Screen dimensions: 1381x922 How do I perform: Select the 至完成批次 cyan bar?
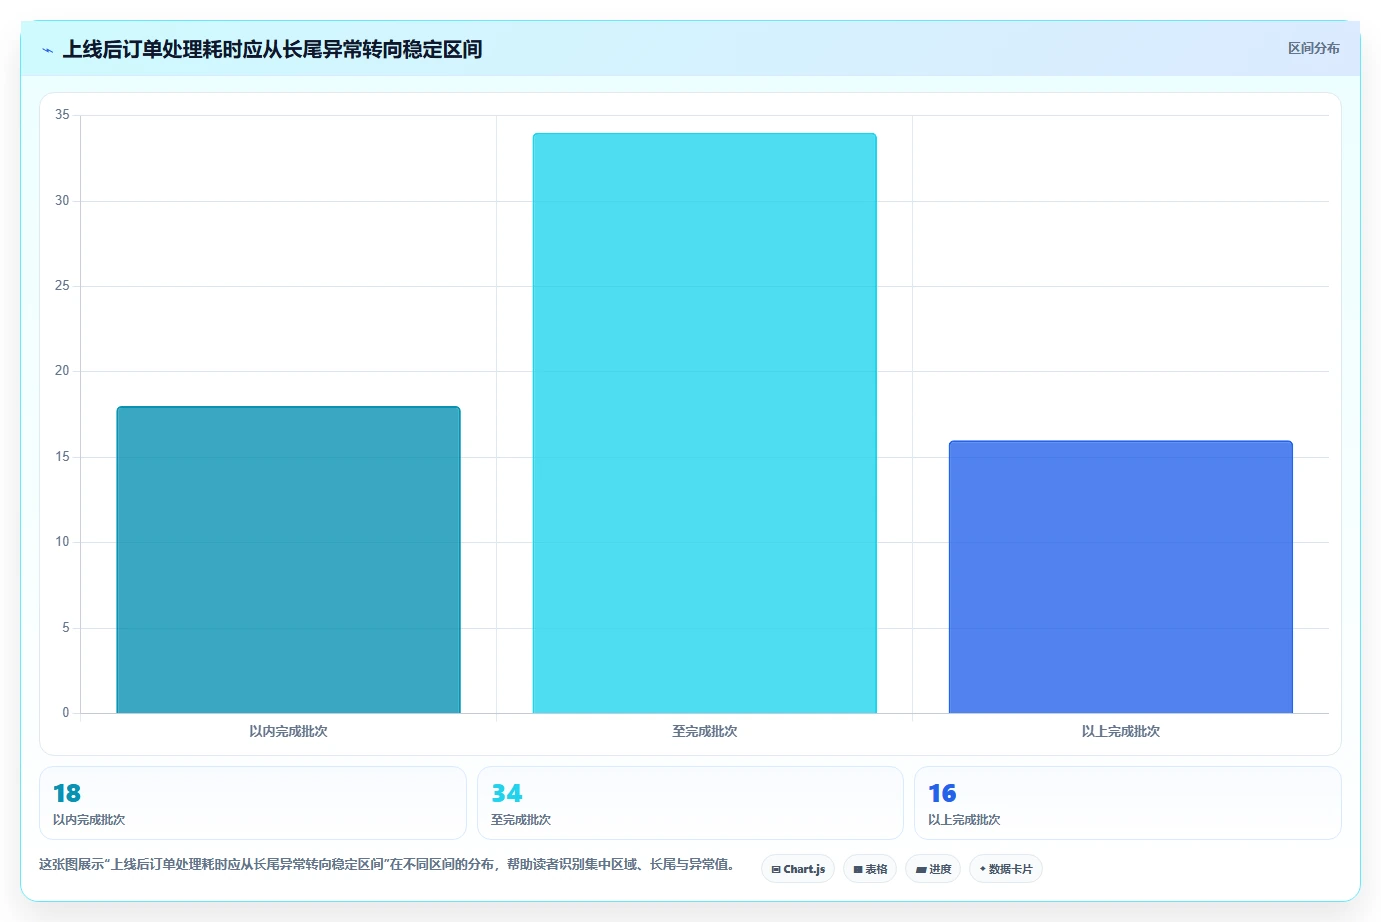pos(704,423)
